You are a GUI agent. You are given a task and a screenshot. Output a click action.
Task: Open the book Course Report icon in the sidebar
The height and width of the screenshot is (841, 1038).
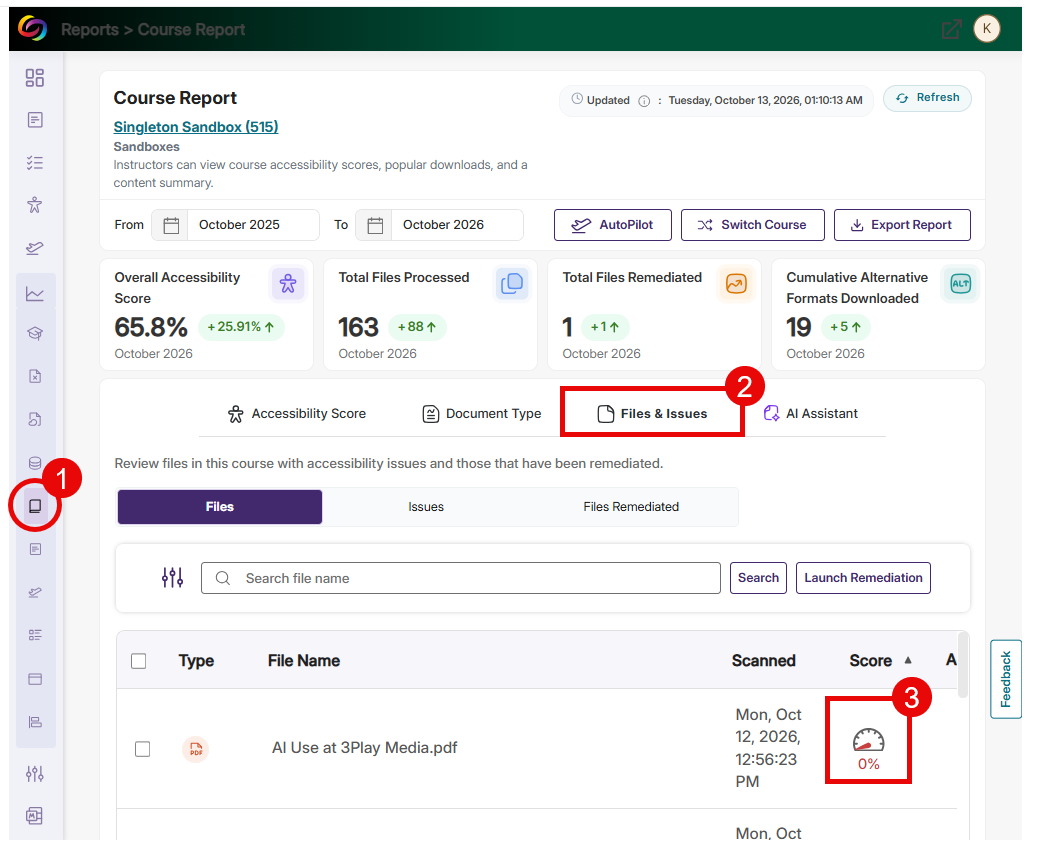point(35,507)
